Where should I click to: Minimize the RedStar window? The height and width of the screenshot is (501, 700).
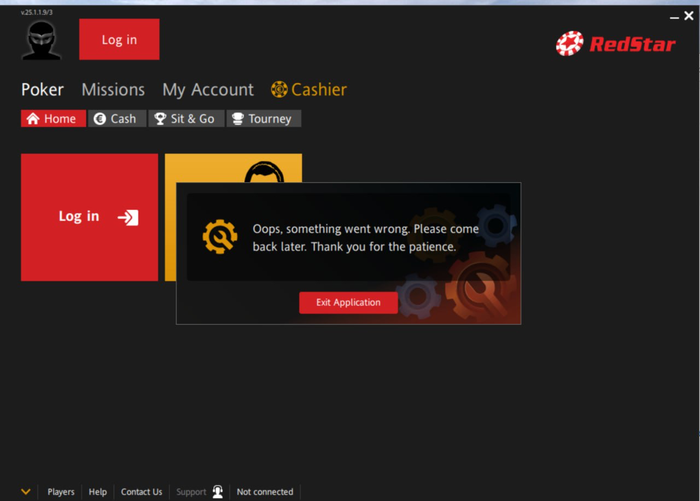674,17
